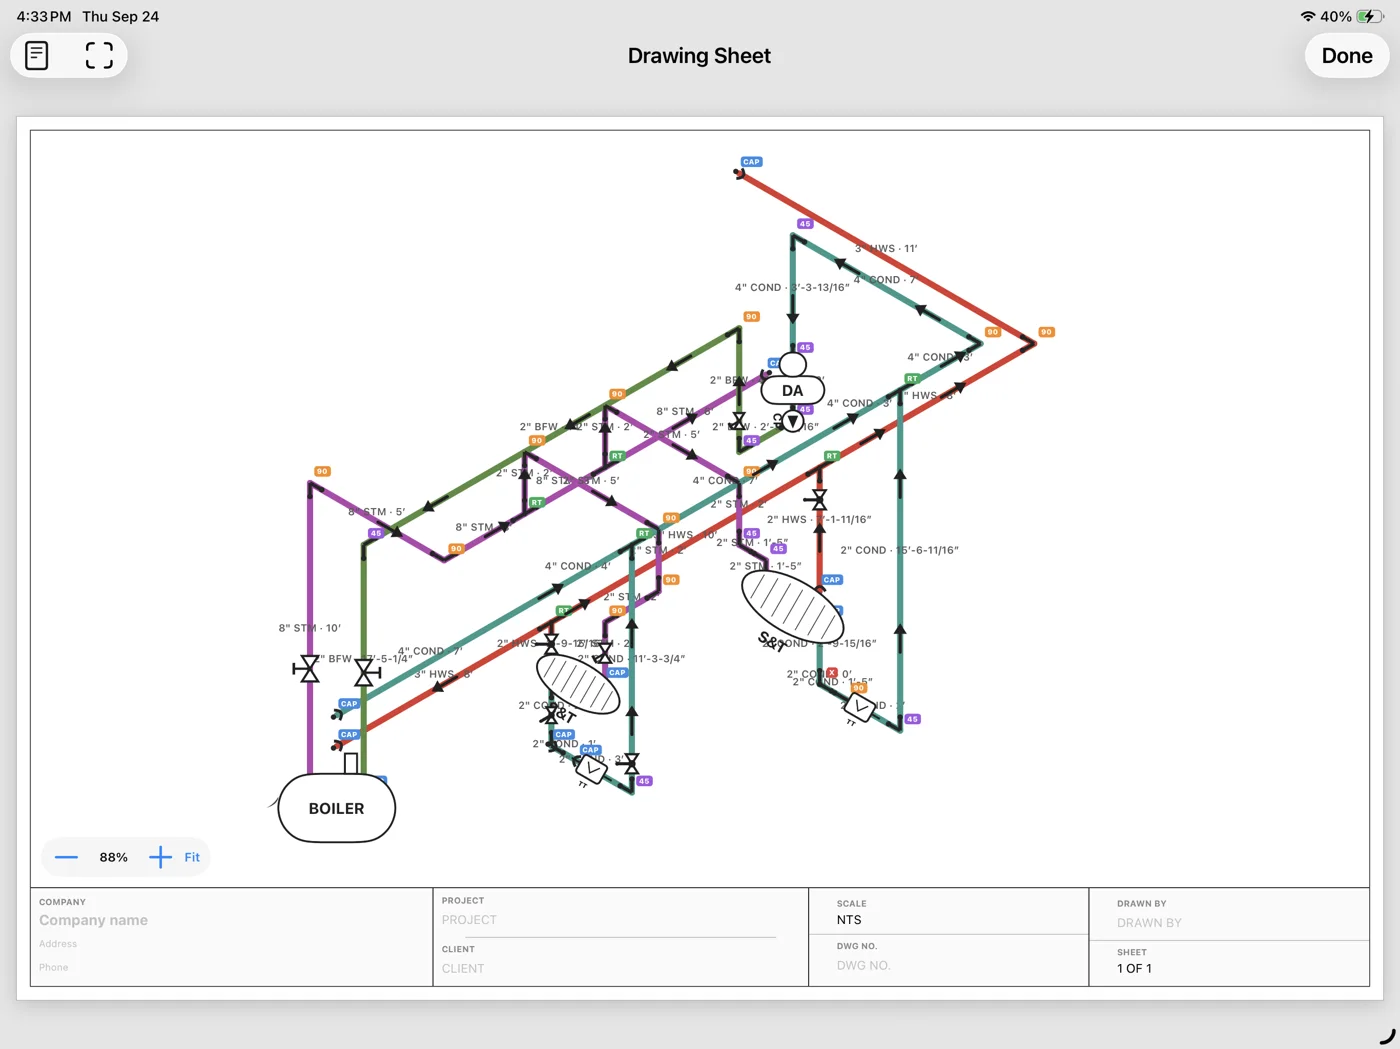The image size is (1400, 1049).
Task: Tap the Drawing Sheet title
Action: [x=699, y=56]
